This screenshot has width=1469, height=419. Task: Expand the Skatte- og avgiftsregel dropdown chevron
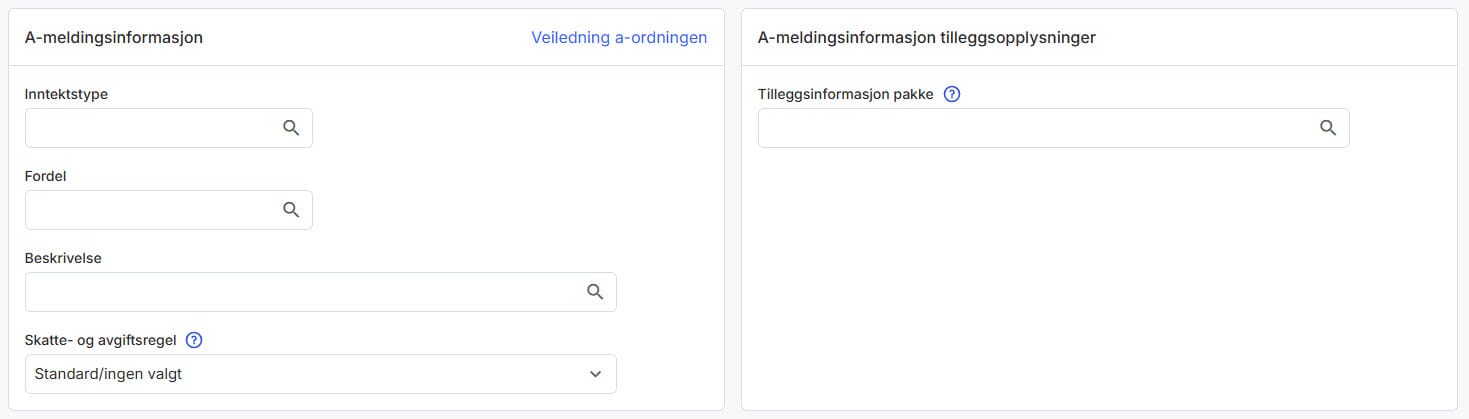click(596, 374)
